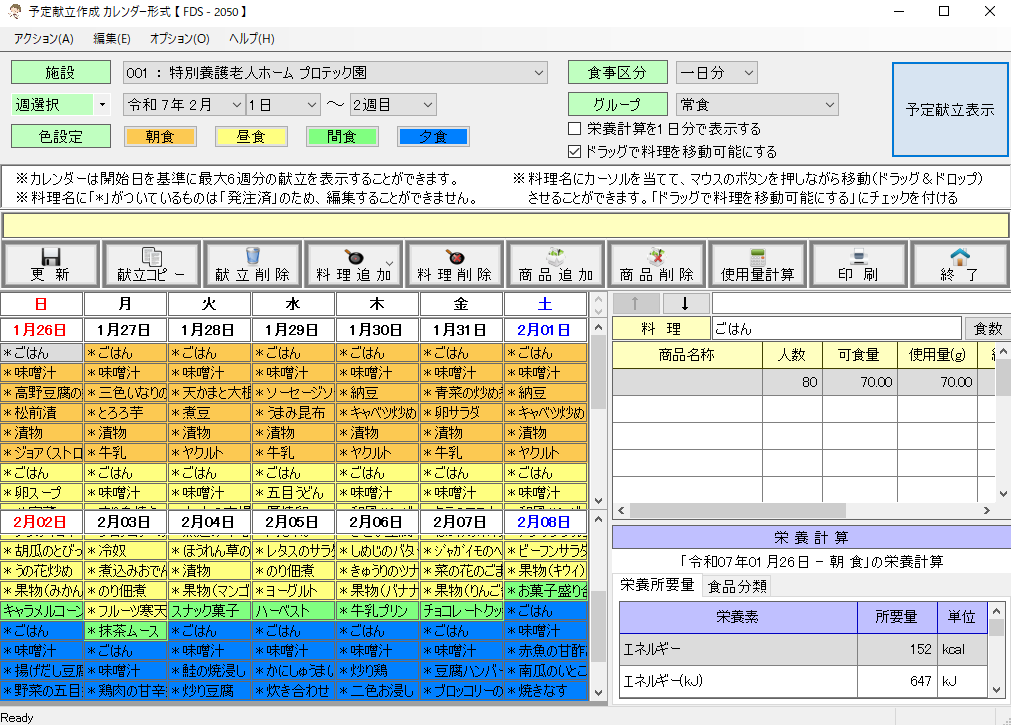Click the 献立削除 trash icon to delete menu
The image size is (1011, 725).
(252, 263)
